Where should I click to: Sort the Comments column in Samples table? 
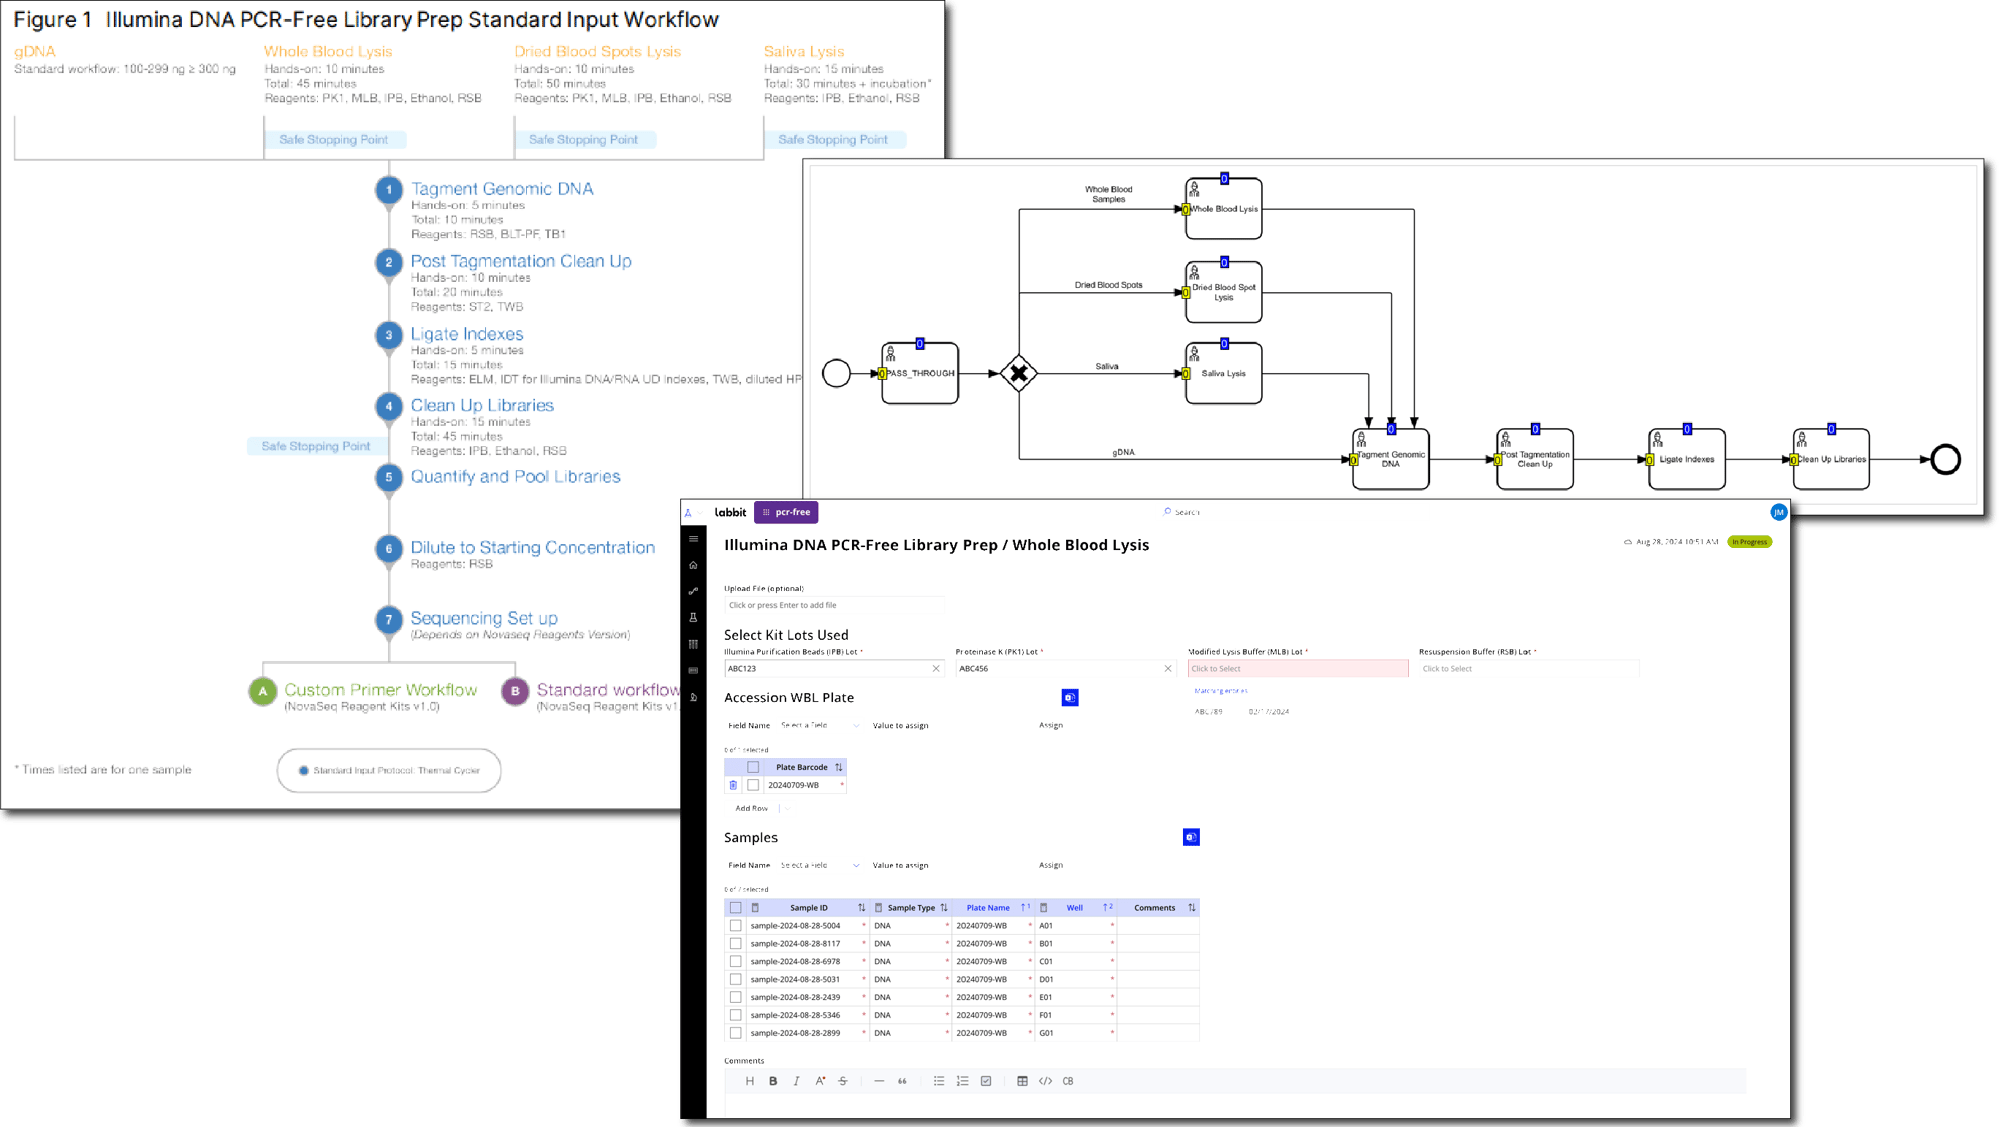(x=1192, y=908)
